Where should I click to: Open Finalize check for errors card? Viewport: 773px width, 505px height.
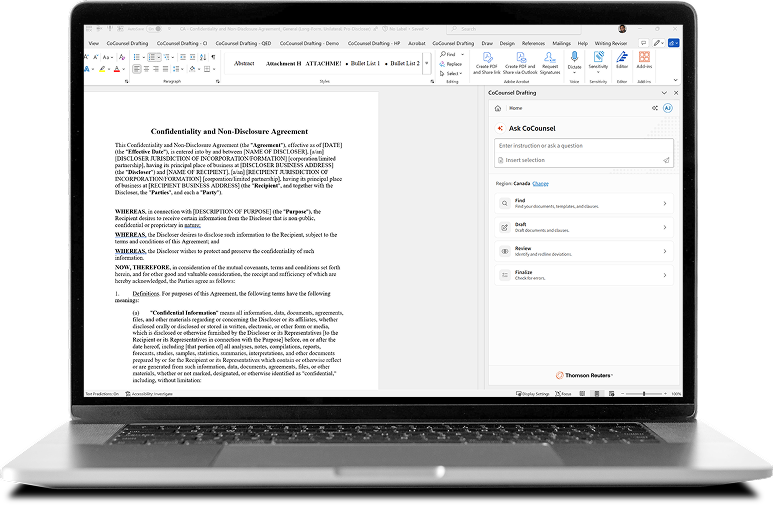click(x=584, y=275)
